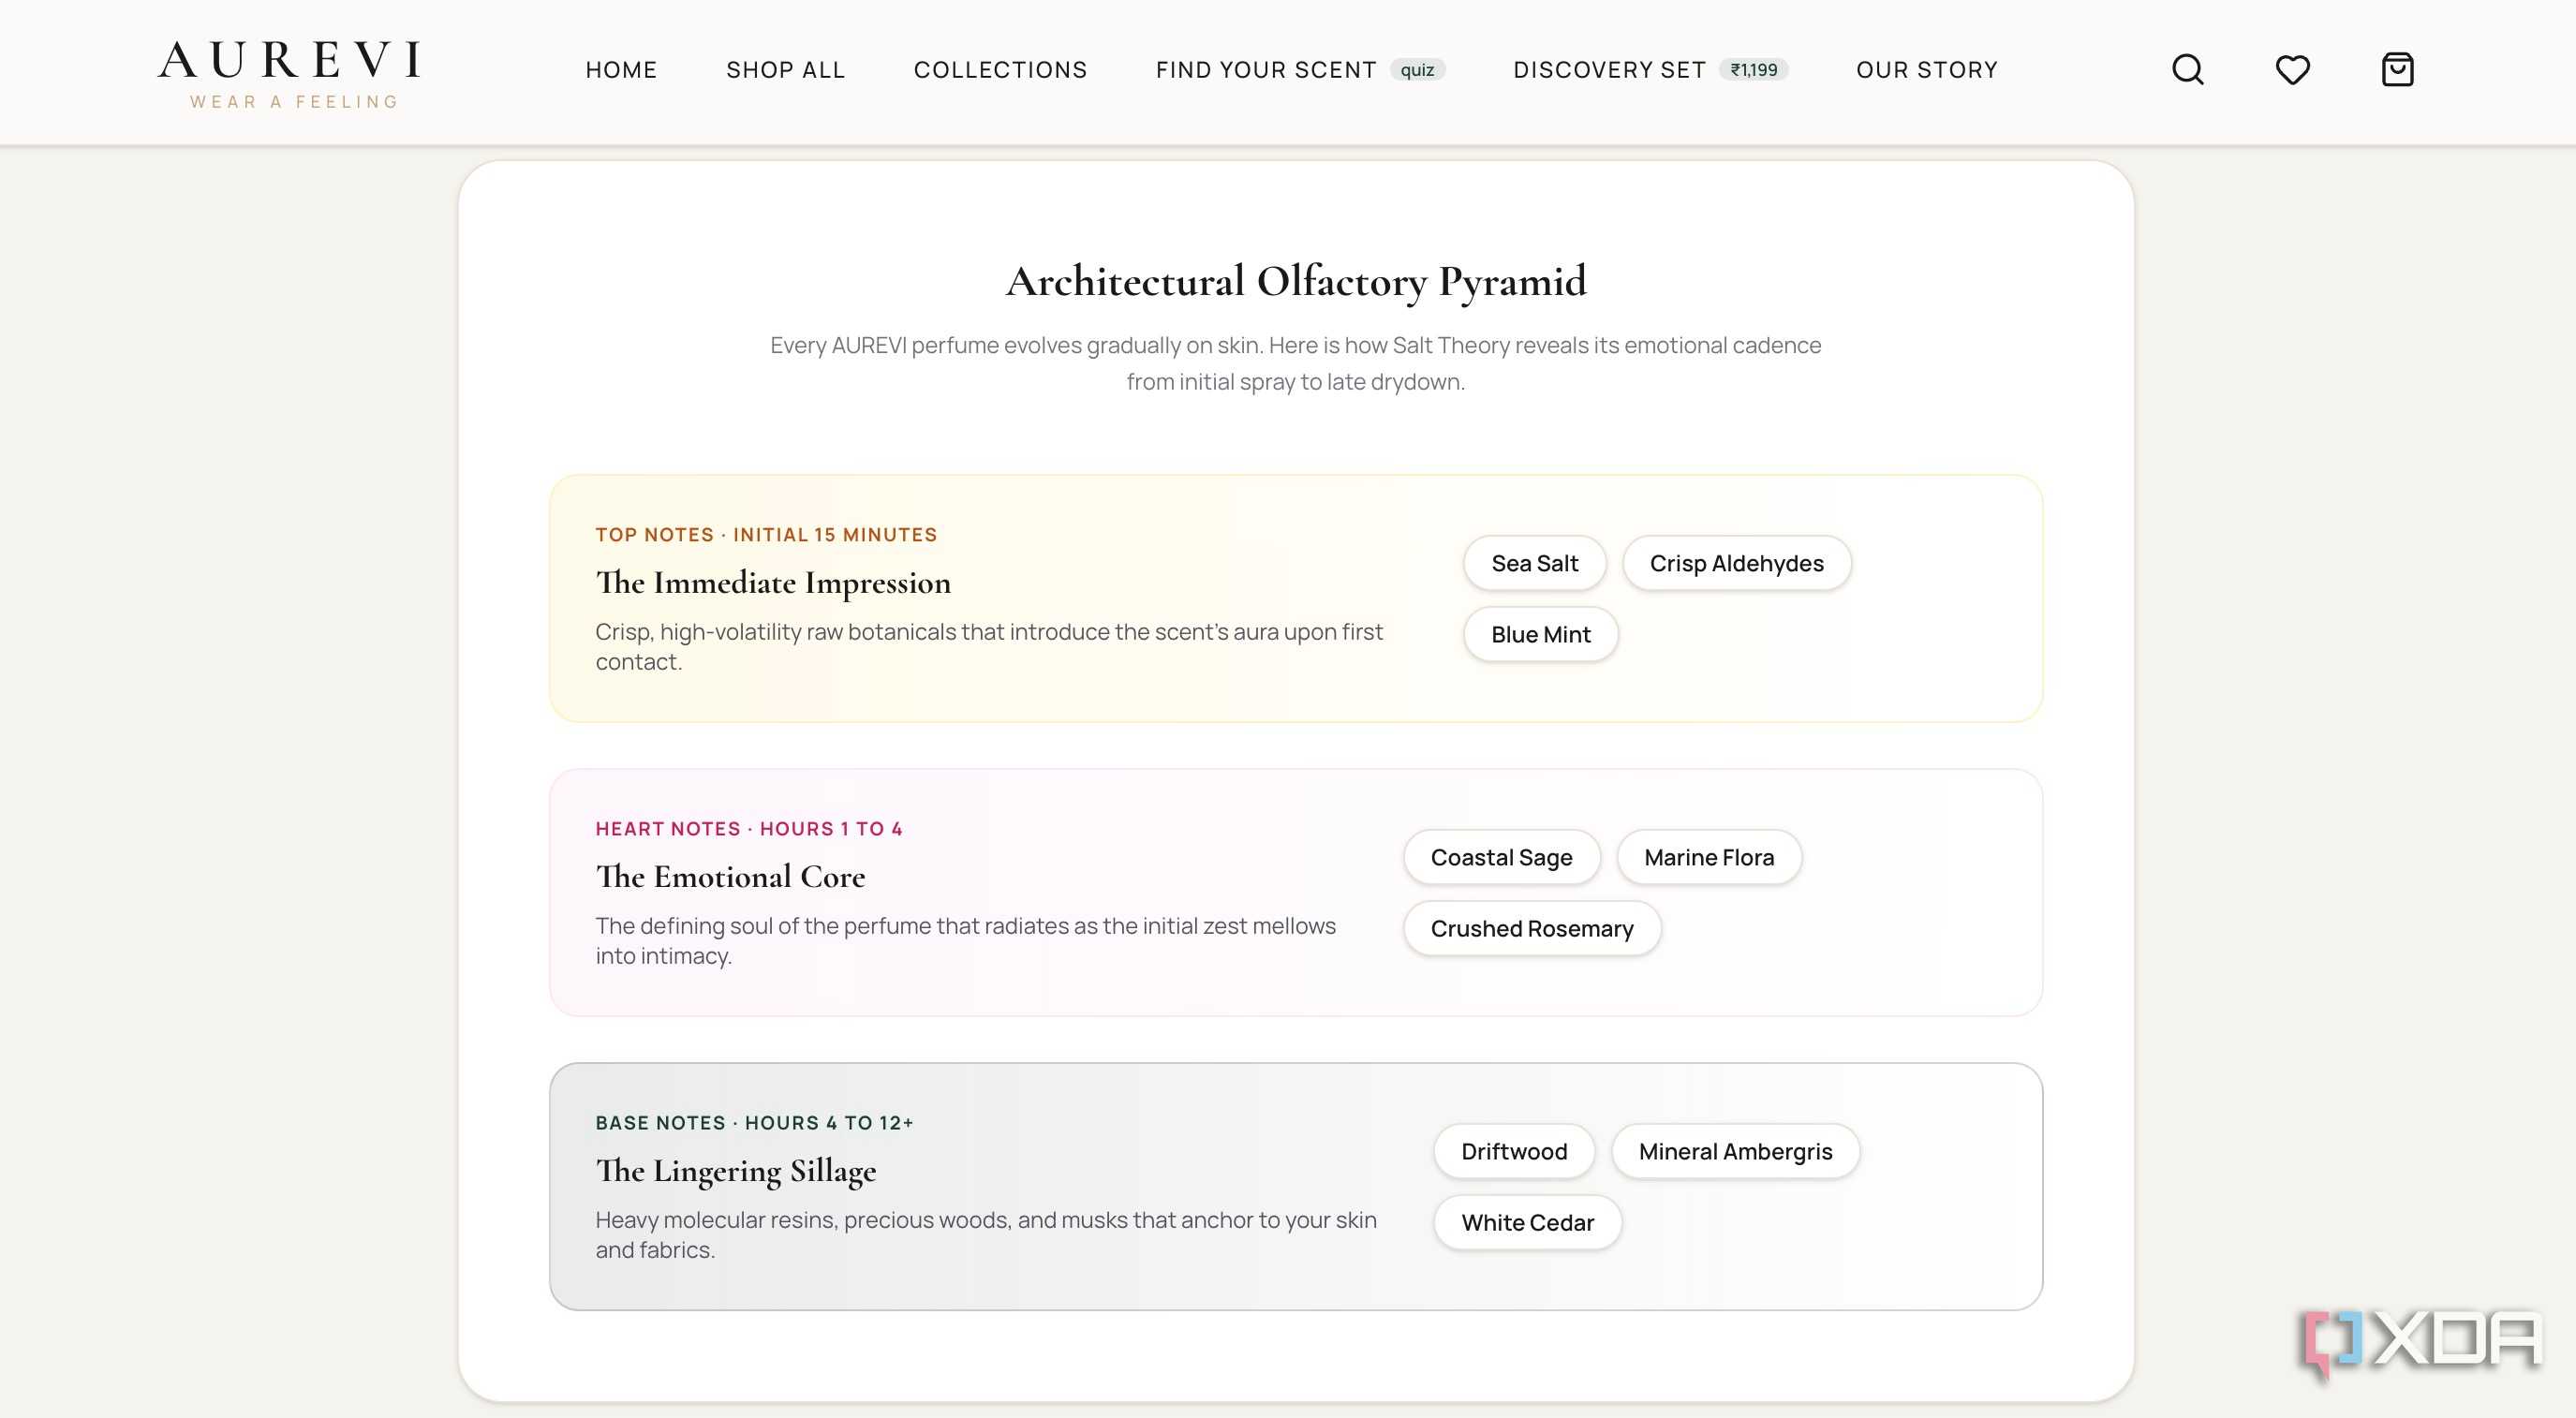Click 'Heavy molecular resins, precious woods' text
Image resolution: width=2576 pixels, height=1418 pixels.
[985, 1235]
